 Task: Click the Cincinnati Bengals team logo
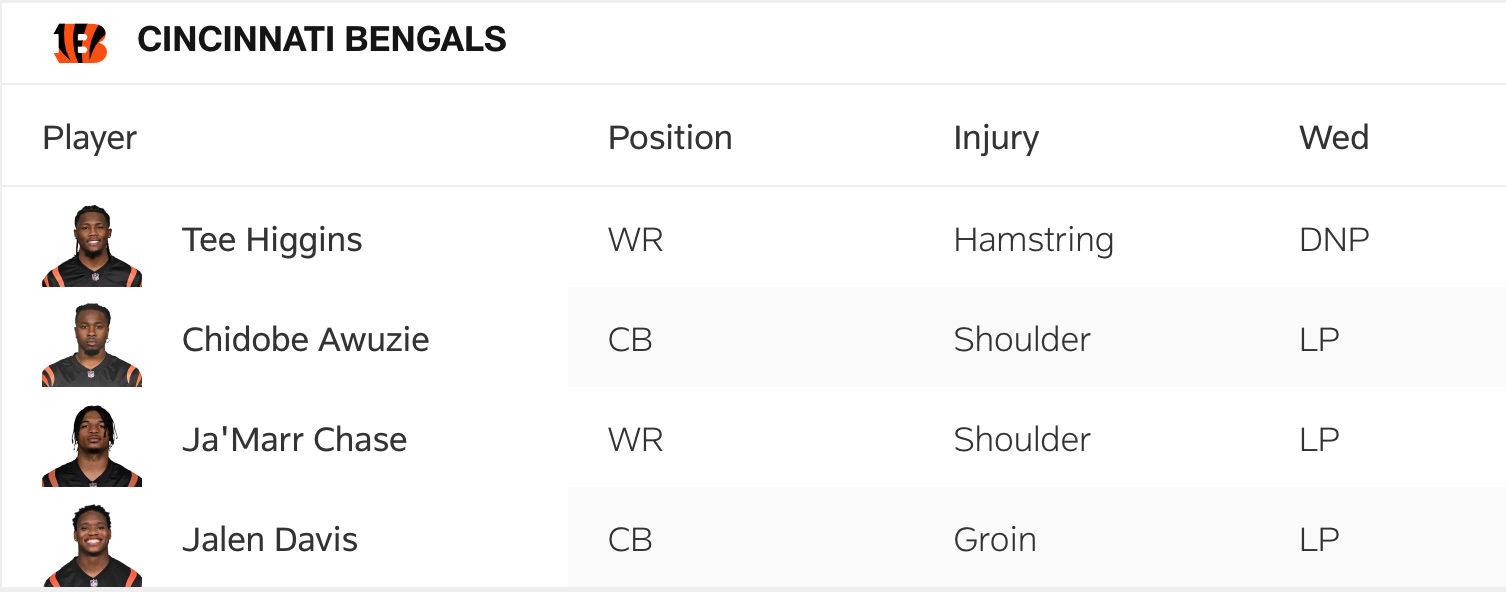(80, 42)
